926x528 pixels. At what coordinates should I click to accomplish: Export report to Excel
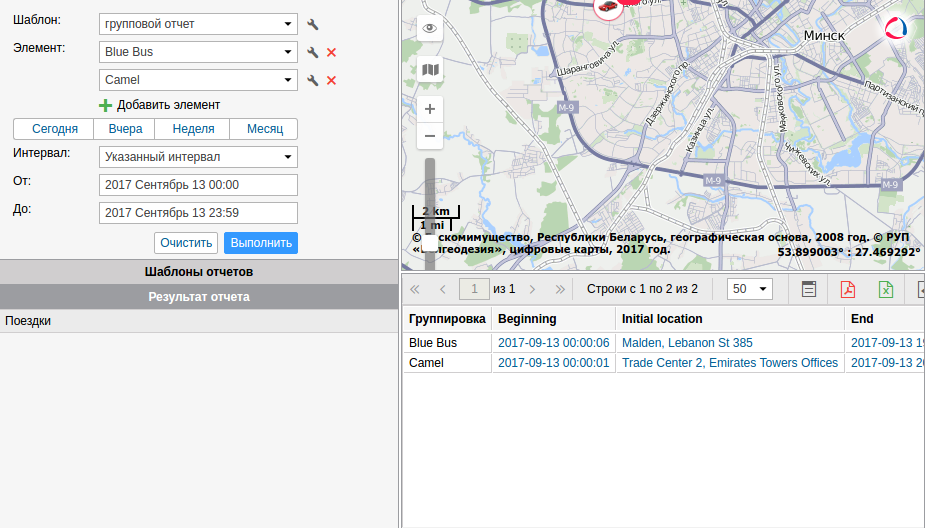[886, 289]
